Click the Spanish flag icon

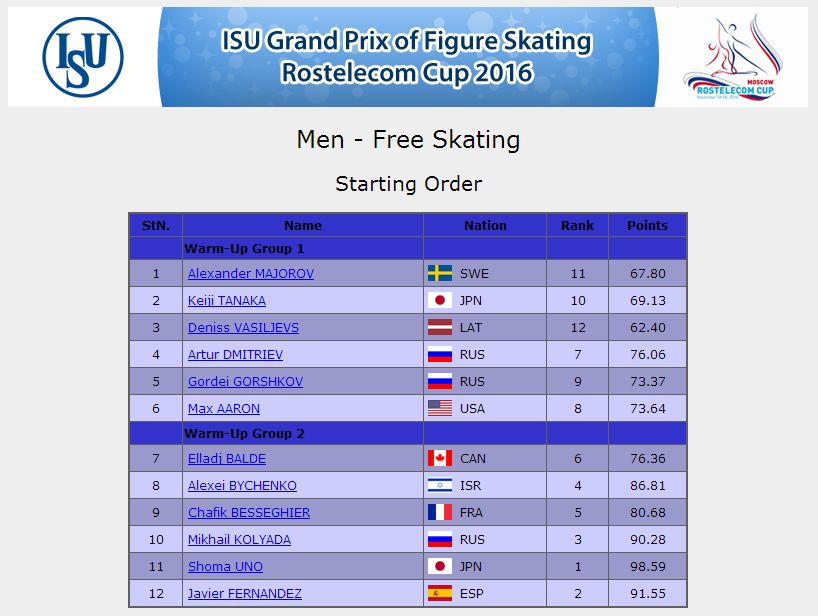coord(440,594)
